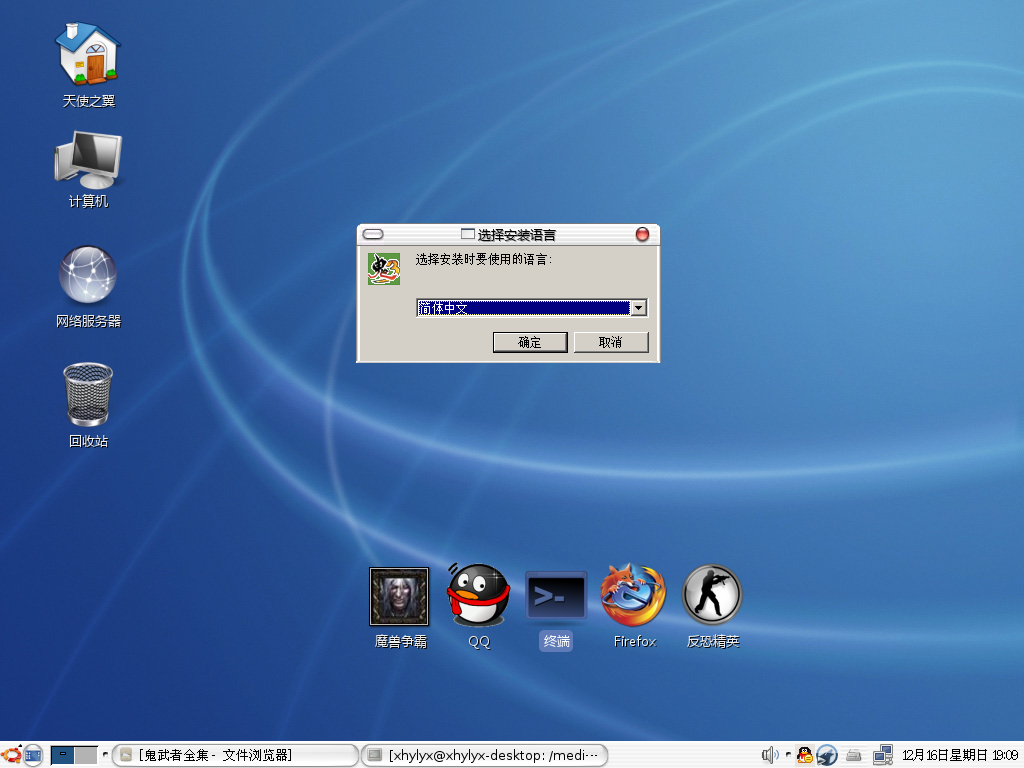Click the QQ tray icon in the panel

coord(805,756)
